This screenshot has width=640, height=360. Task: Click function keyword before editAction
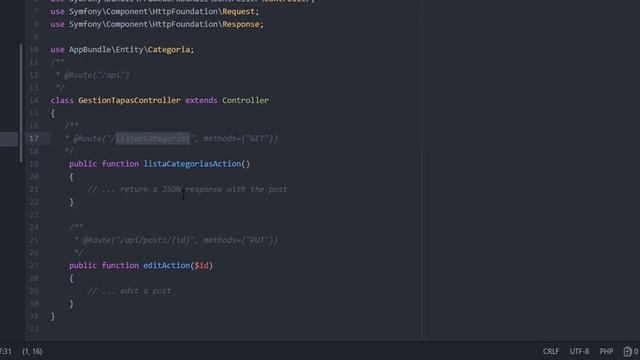point(120,265)
